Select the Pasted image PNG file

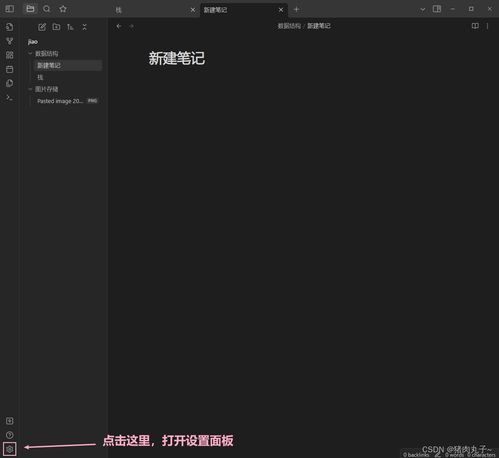coord(67,101)
